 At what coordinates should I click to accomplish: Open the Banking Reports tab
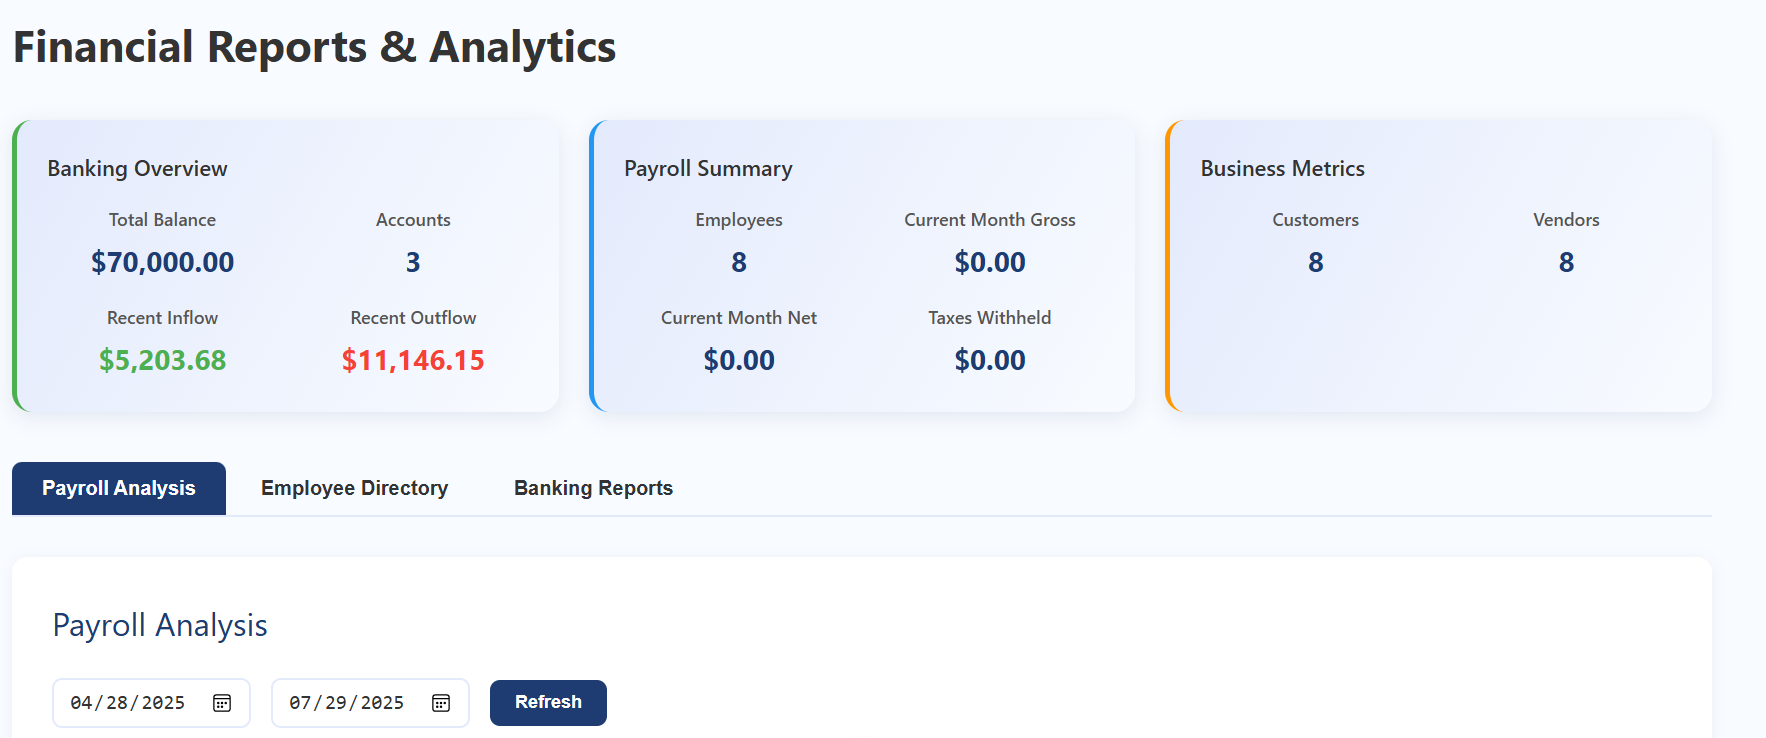(593, 488)
